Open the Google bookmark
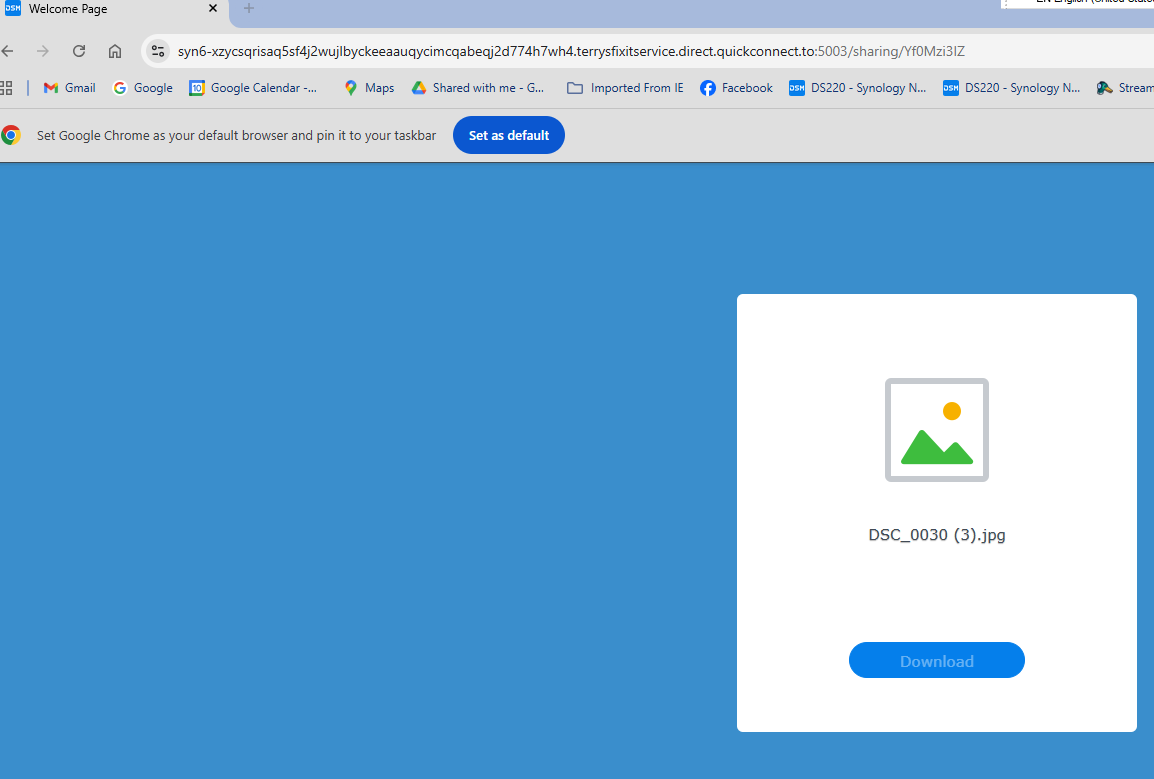 coord(142,88)
